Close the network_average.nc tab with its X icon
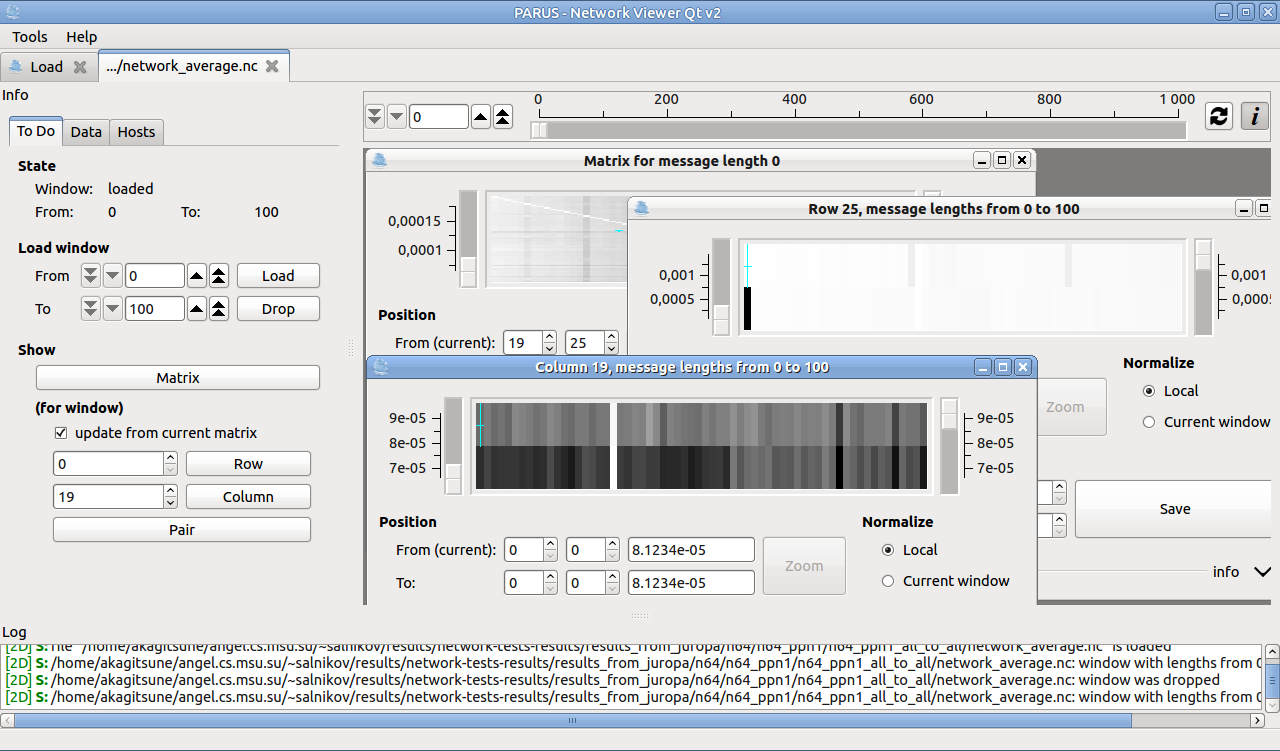 (x=271, y=67)
